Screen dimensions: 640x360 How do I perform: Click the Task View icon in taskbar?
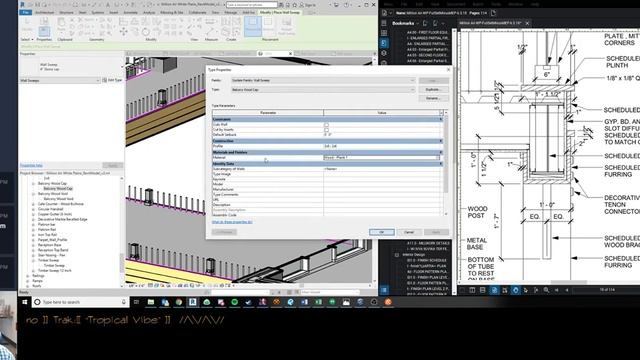pyautogui.click(x=136, y=302)
